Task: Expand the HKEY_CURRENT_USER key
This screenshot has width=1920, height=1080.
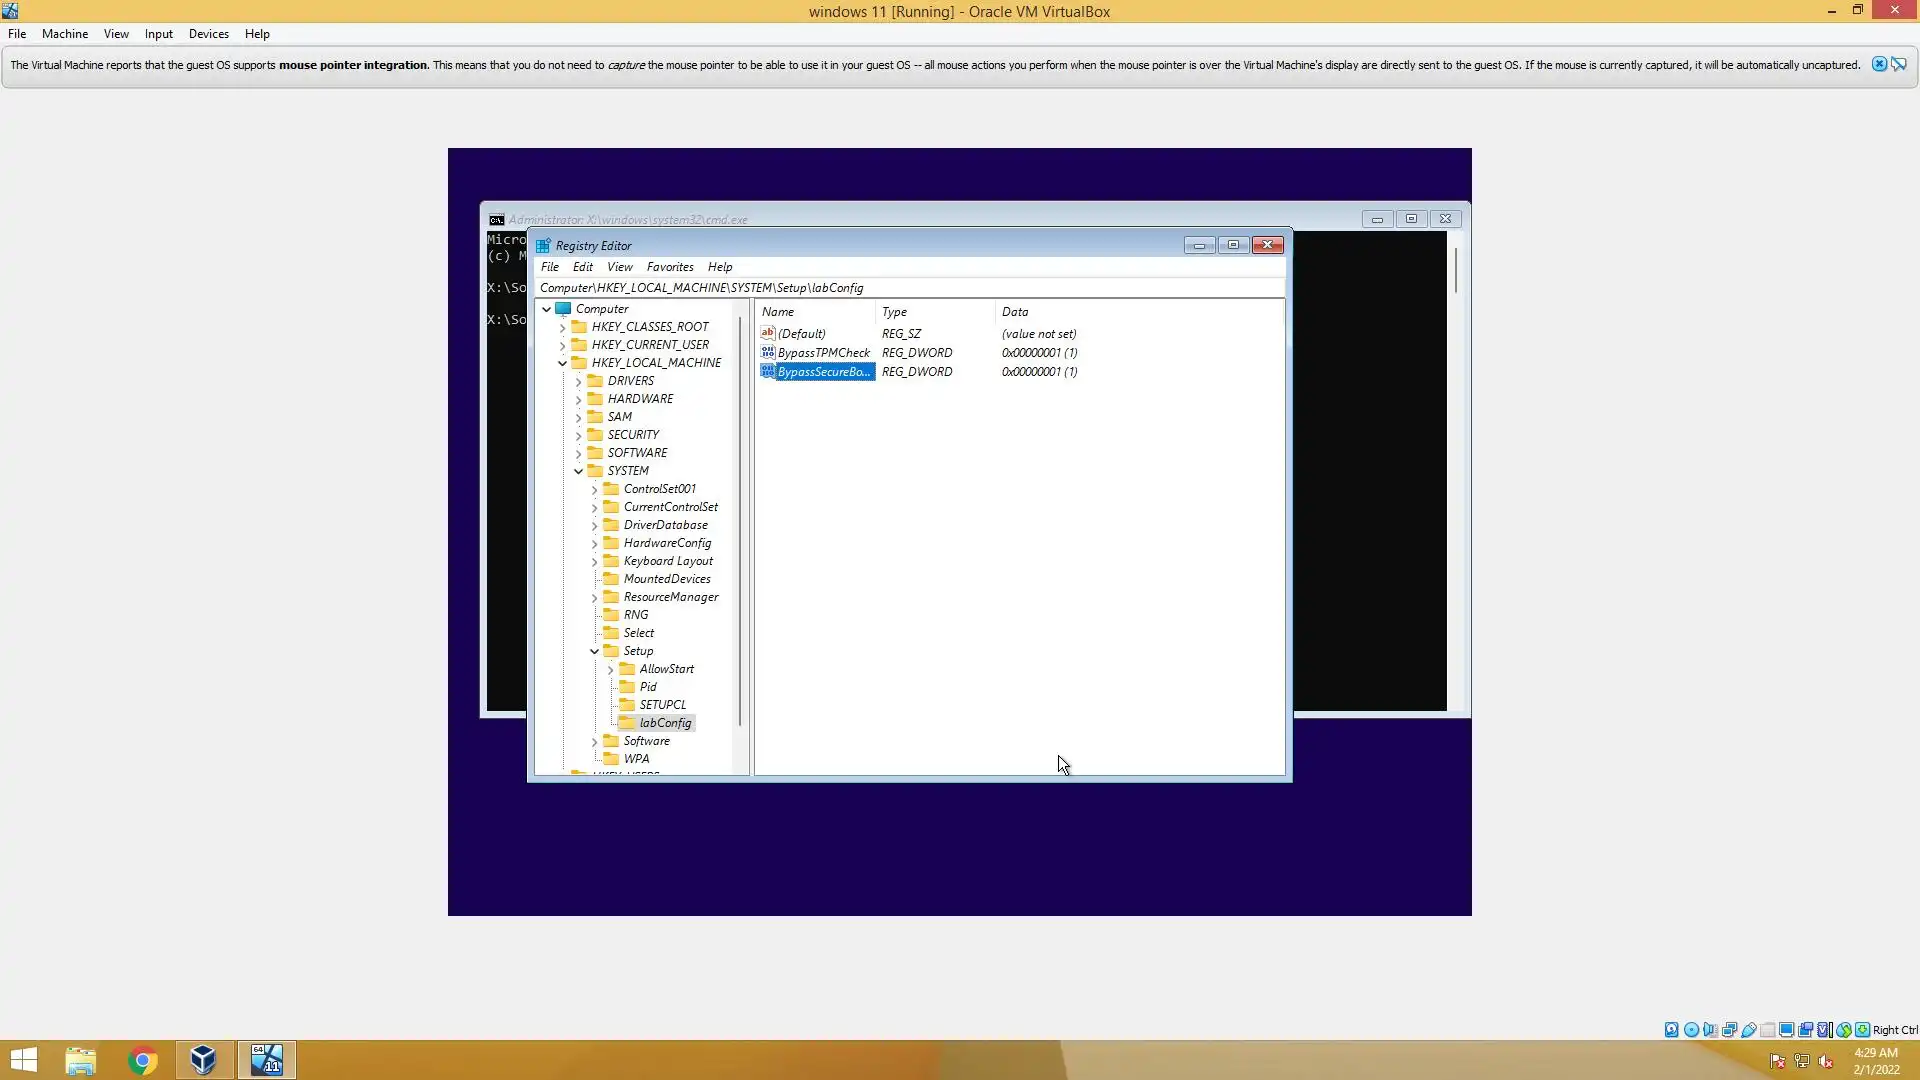Action: coord(562,345)
